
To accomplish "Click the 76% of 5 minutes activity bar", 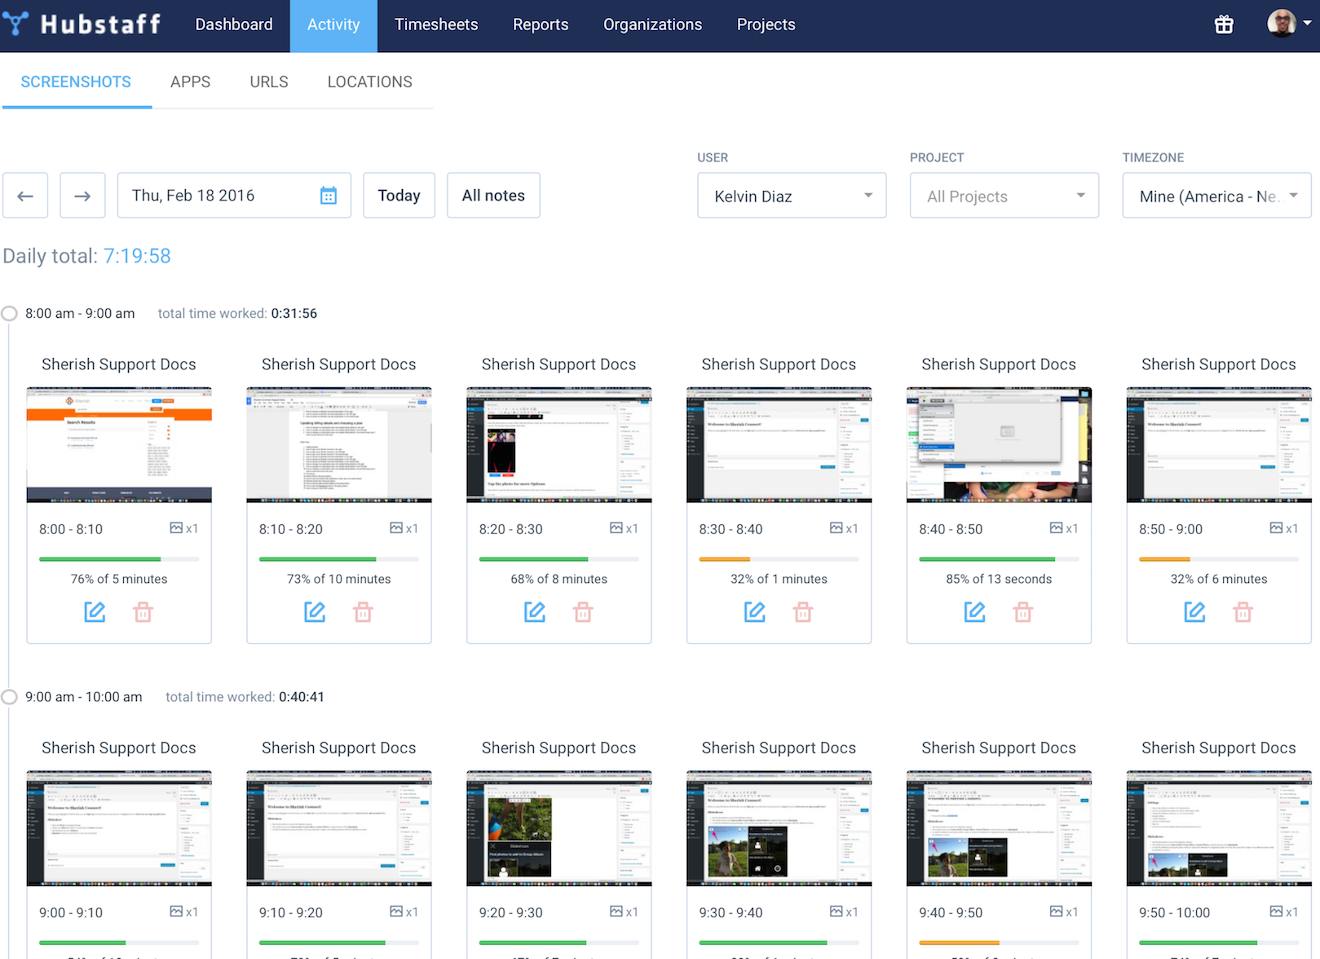I will click(x=119, y=559).
